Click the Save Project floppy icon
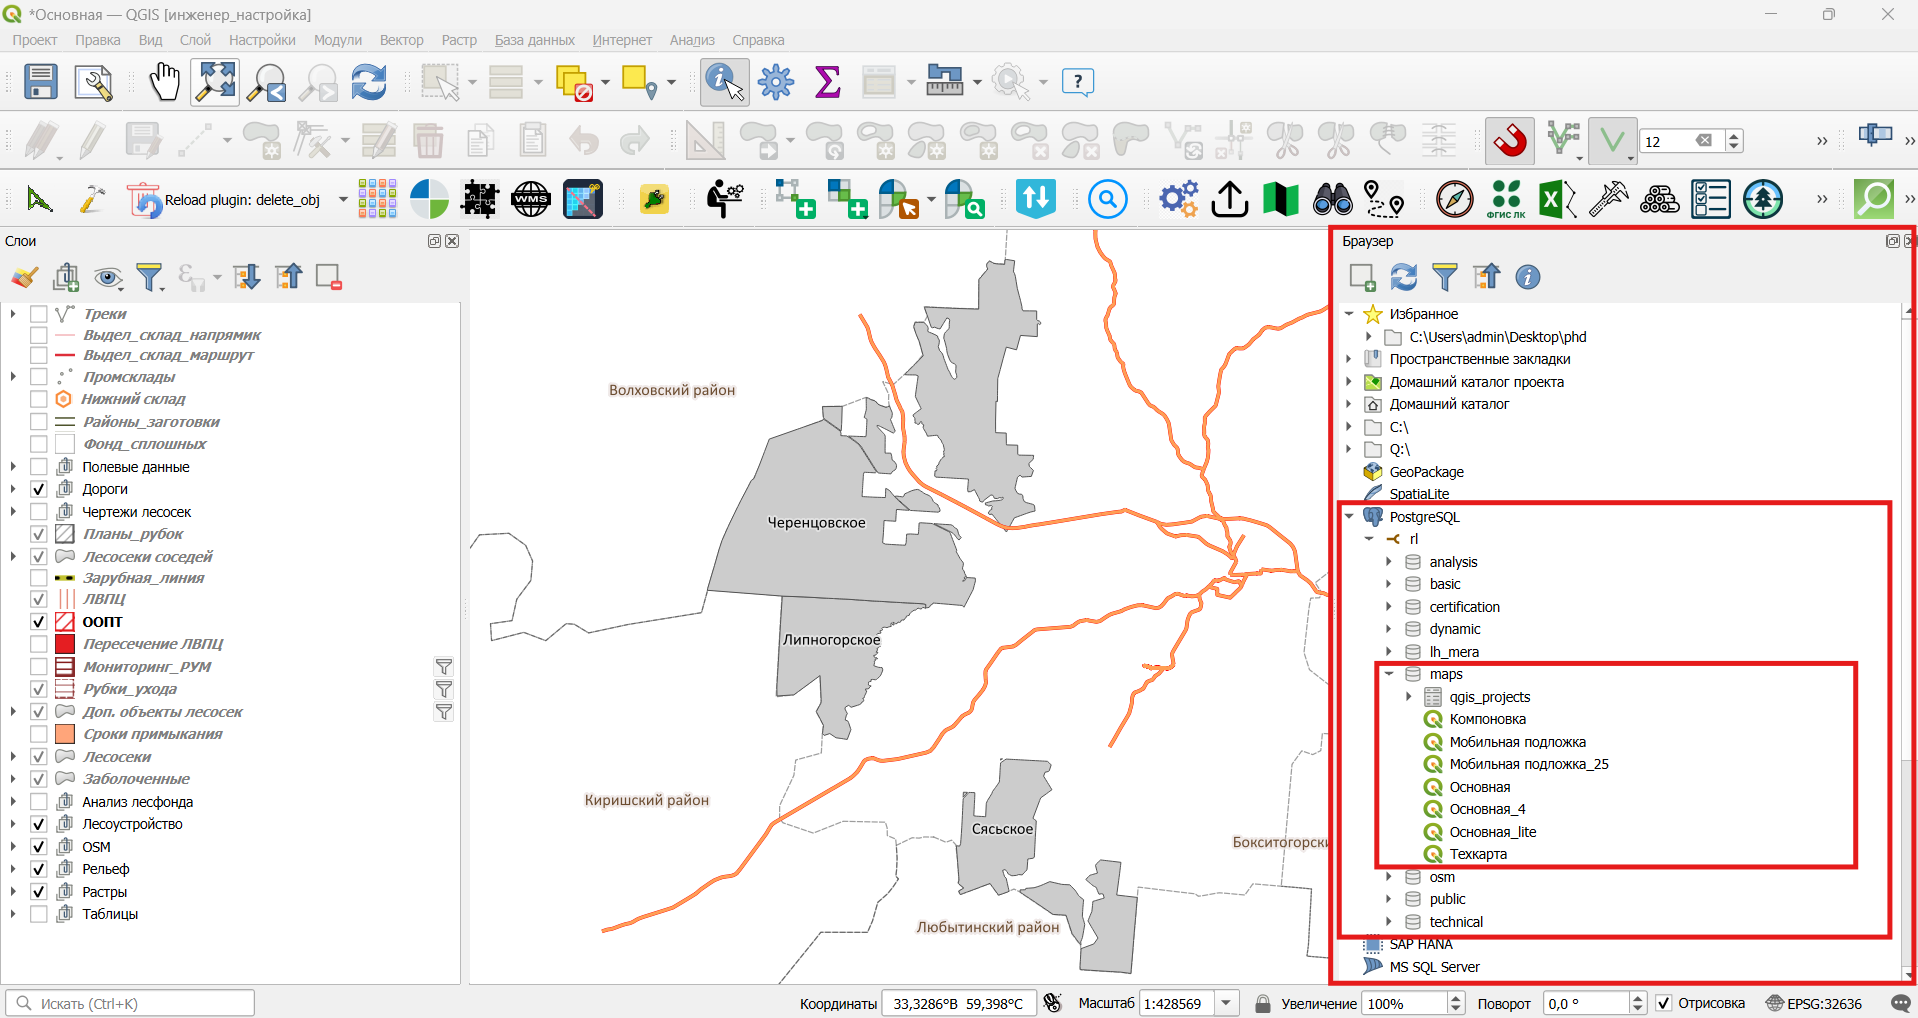This screenshot has height=1018, width=1918. (41, 82)
